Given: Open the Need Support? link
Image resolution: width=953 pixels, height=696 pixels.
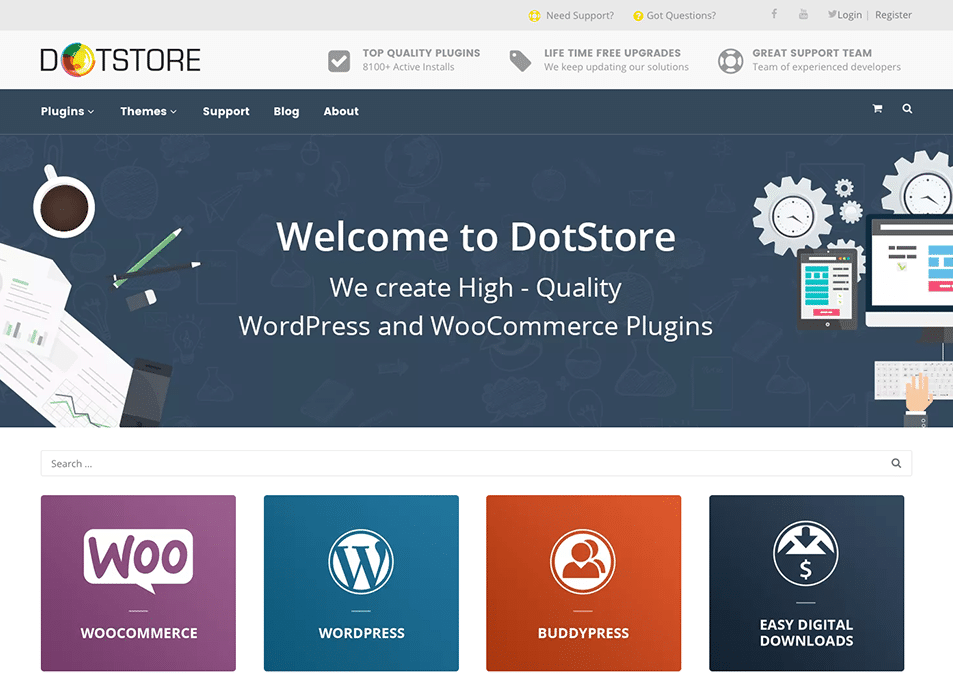Looking at the screenshot, I should (571, 15).
